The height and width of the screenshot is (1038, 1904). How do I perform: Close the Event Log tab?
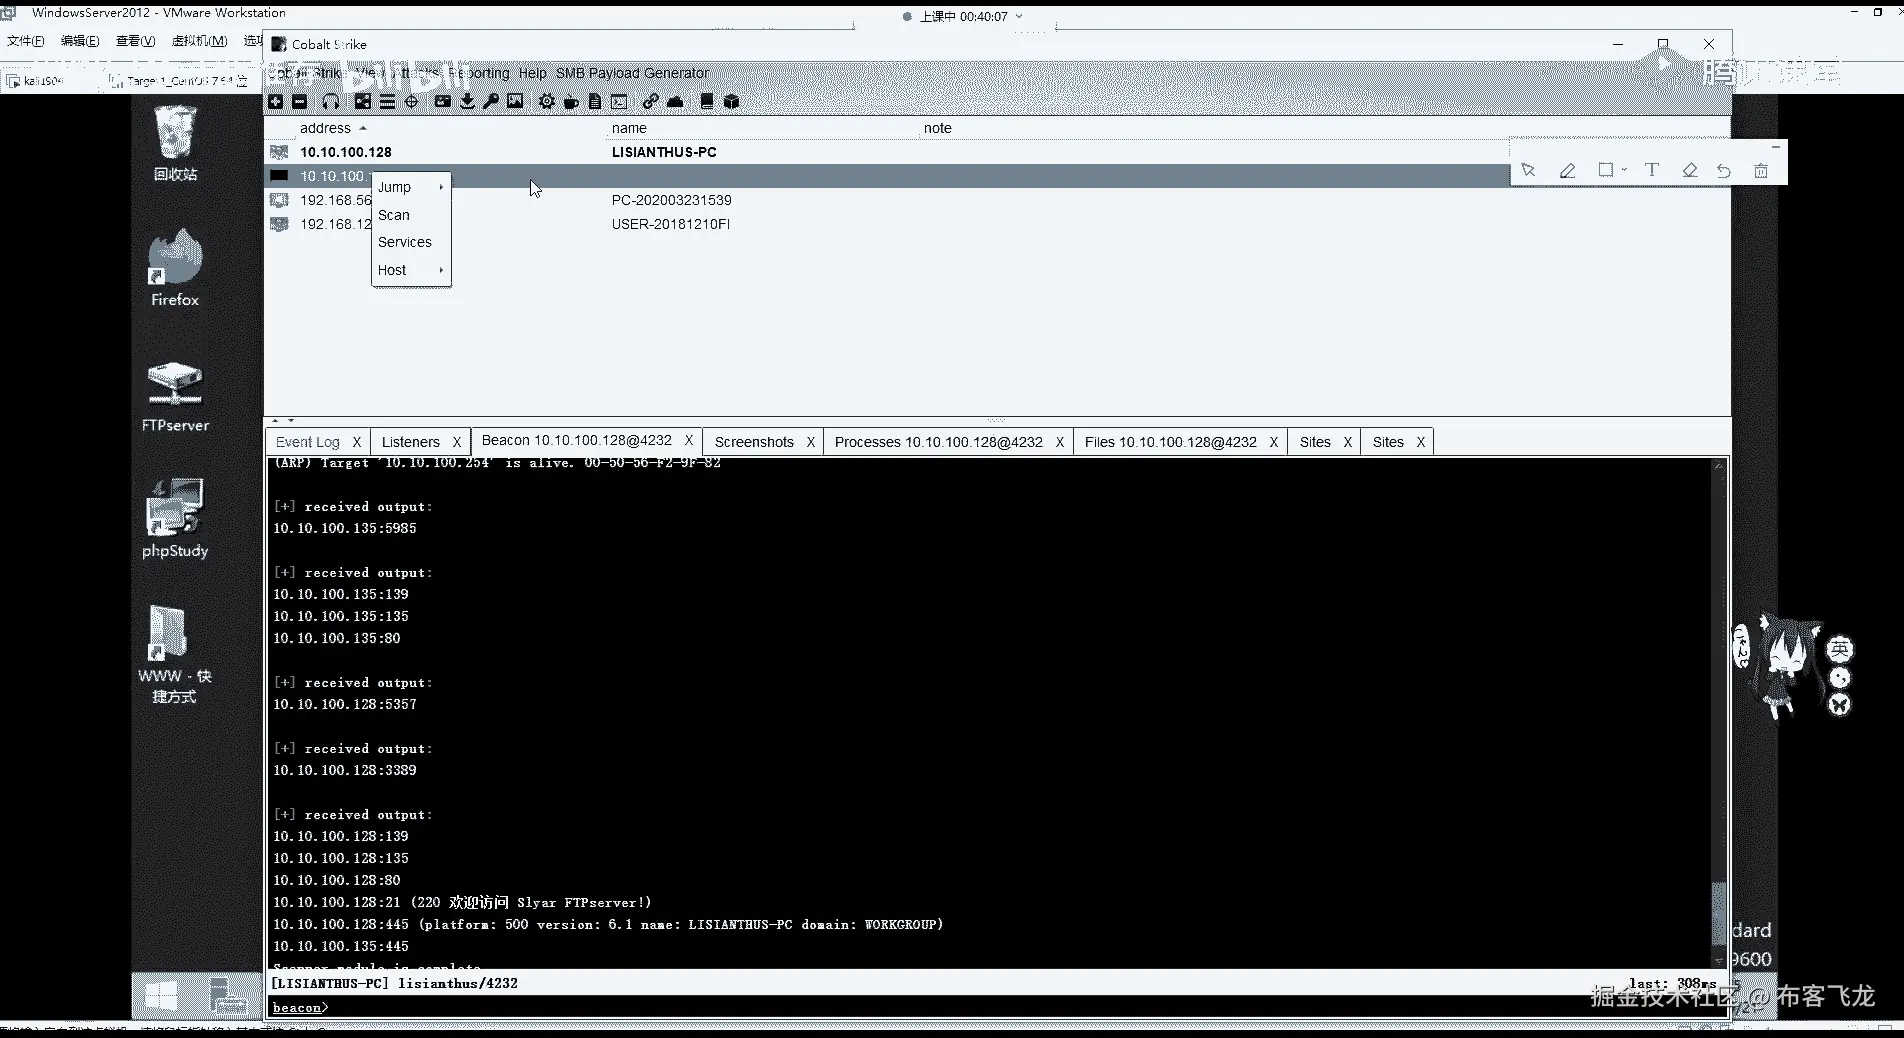coord(356,442)
